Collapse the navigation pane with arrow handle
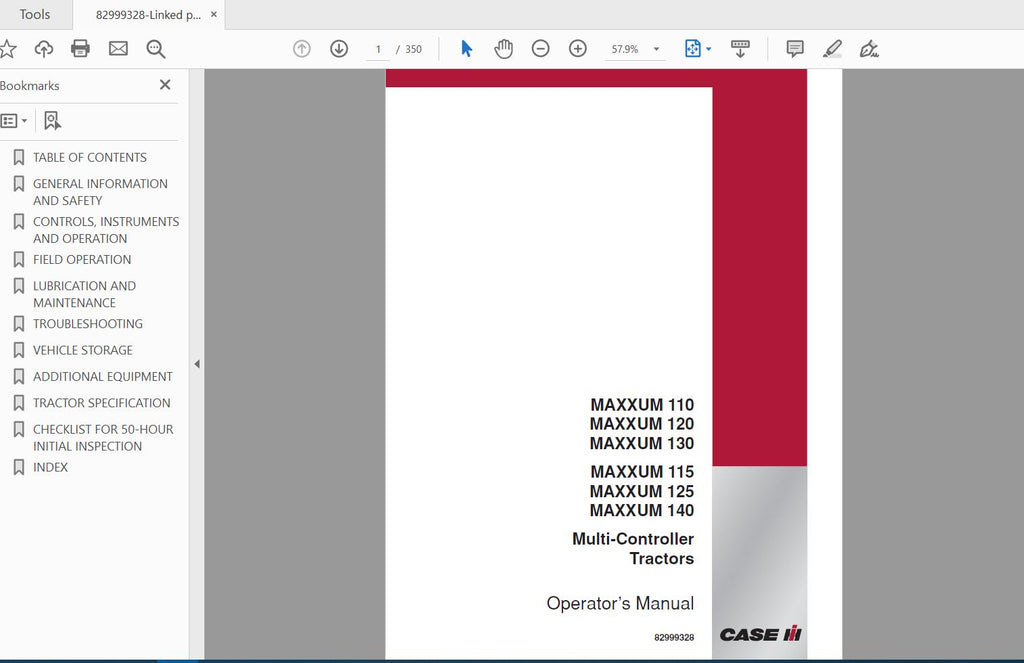1024x663 pixels. tap(197, 364)
